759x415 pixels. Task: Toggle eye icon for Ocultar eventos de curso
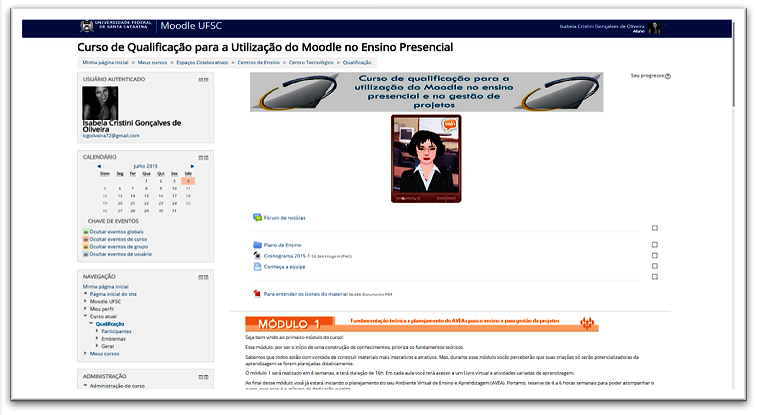click(x=86, y=239)
